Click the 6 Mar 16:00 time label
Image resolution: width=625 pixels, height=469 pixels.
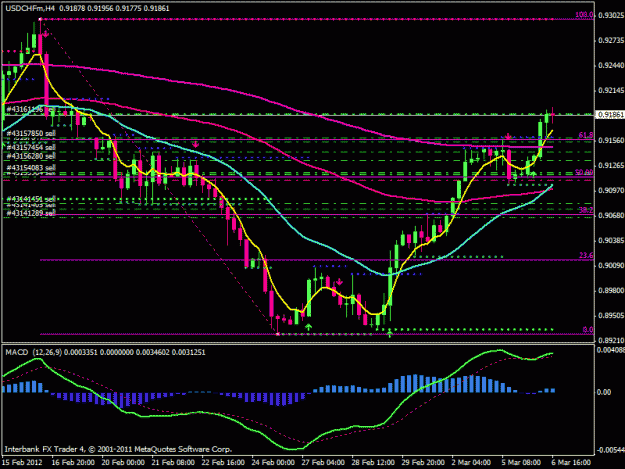[571, 463]
